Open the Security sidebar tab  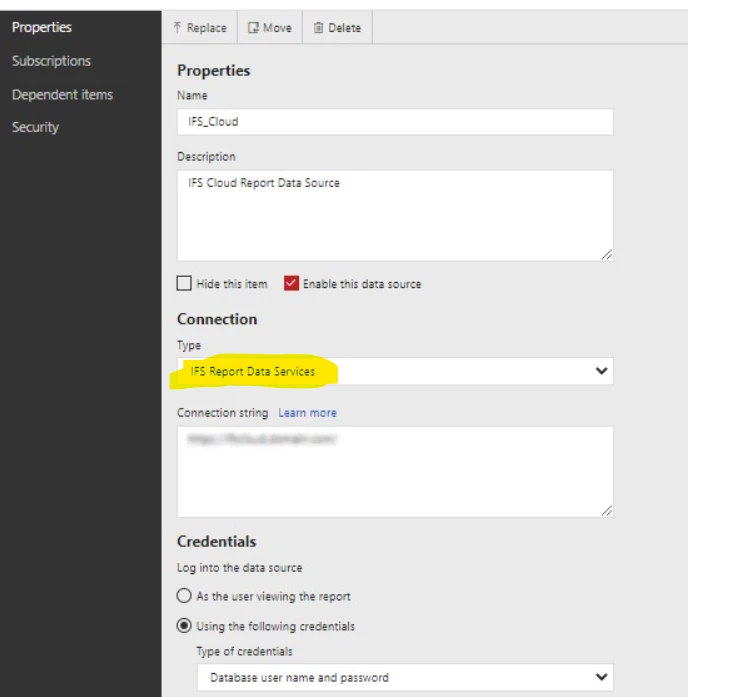tap(35, 127)
